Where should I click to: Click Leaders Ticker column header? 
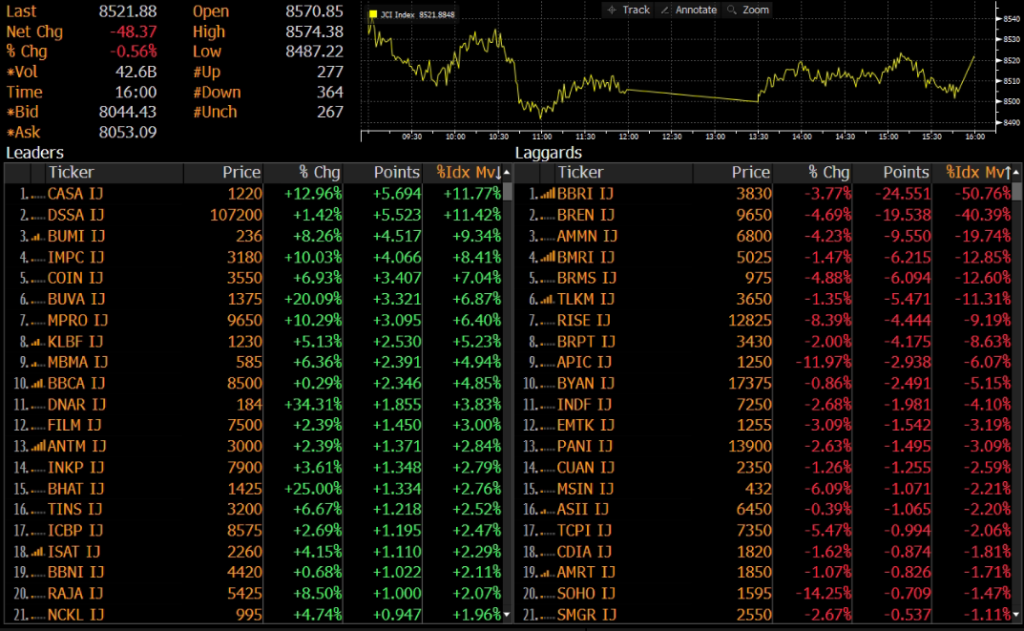click(72, 173)
